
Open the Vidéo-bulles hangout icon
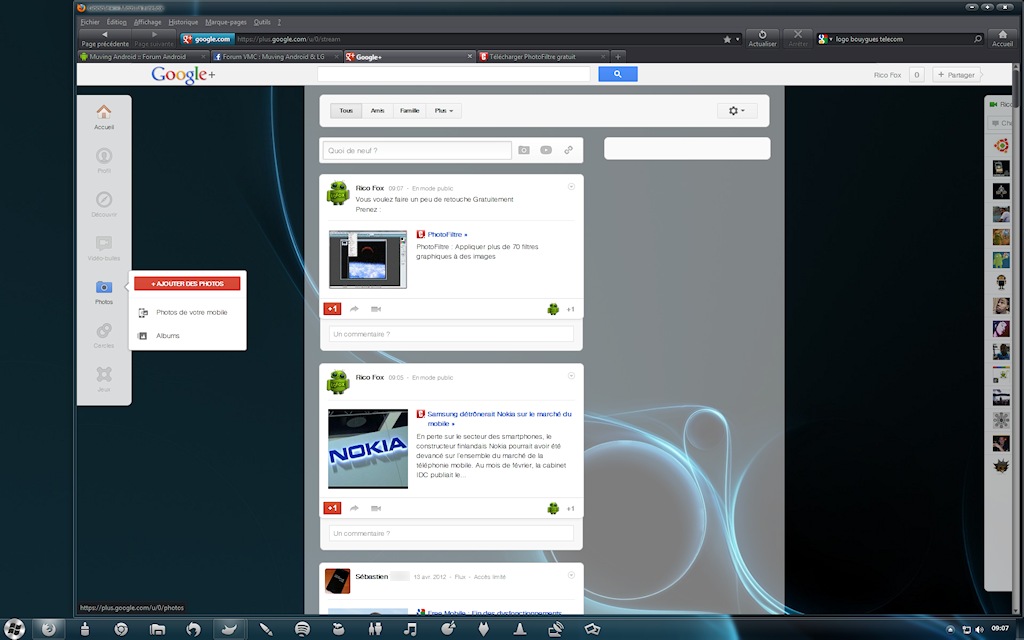click(104, 244)
